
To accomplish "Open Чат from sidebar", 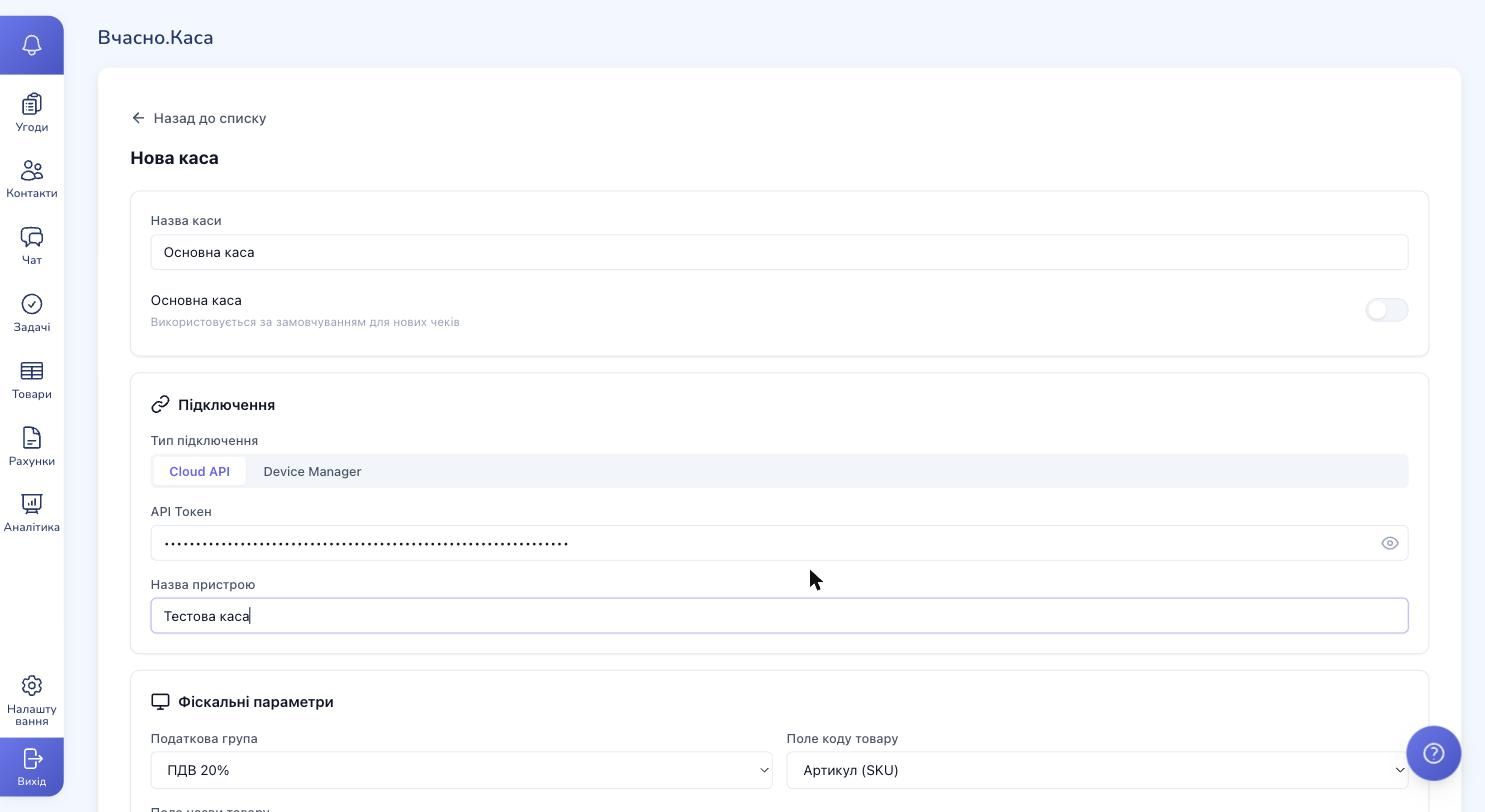I will point(32,246).
